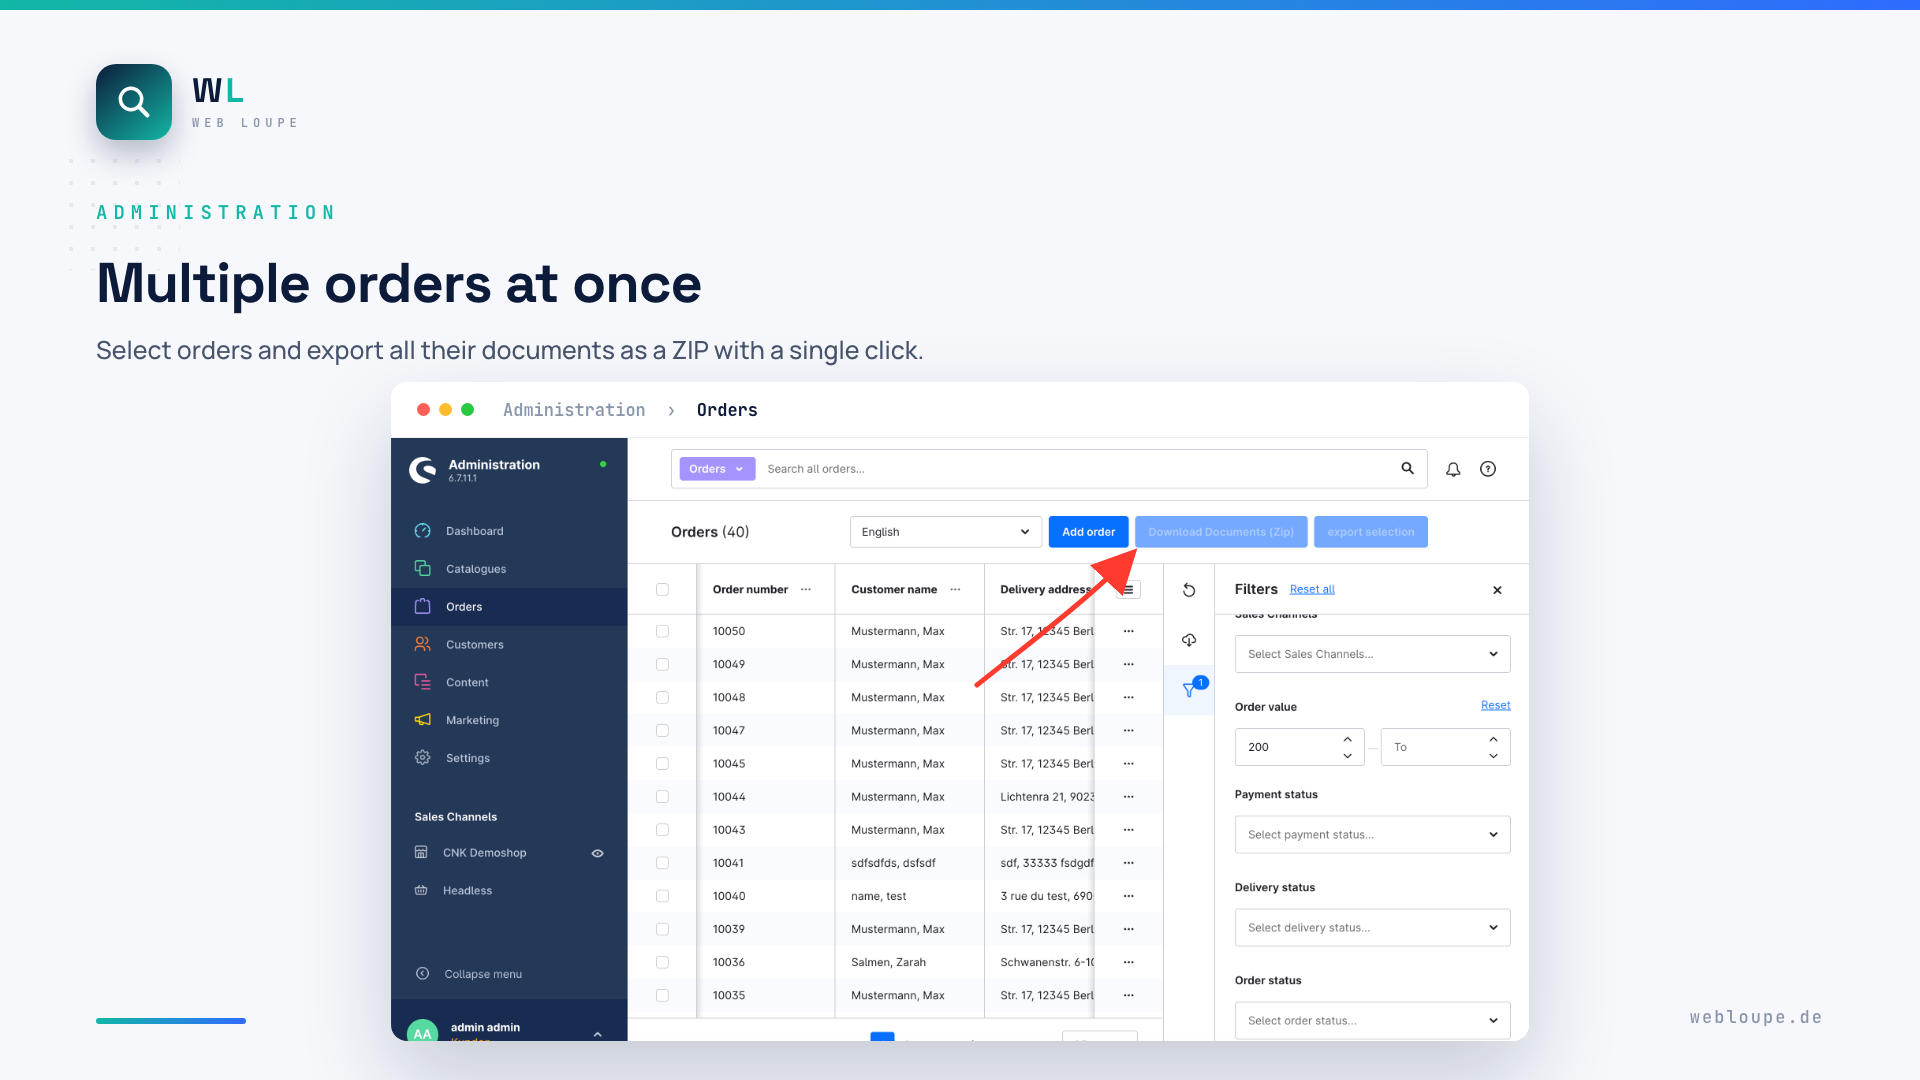Image resolution: width=1920 pixels, height=1080 pixels.
Task: Select checkbox for order 10045
Action: coord(662,764)
